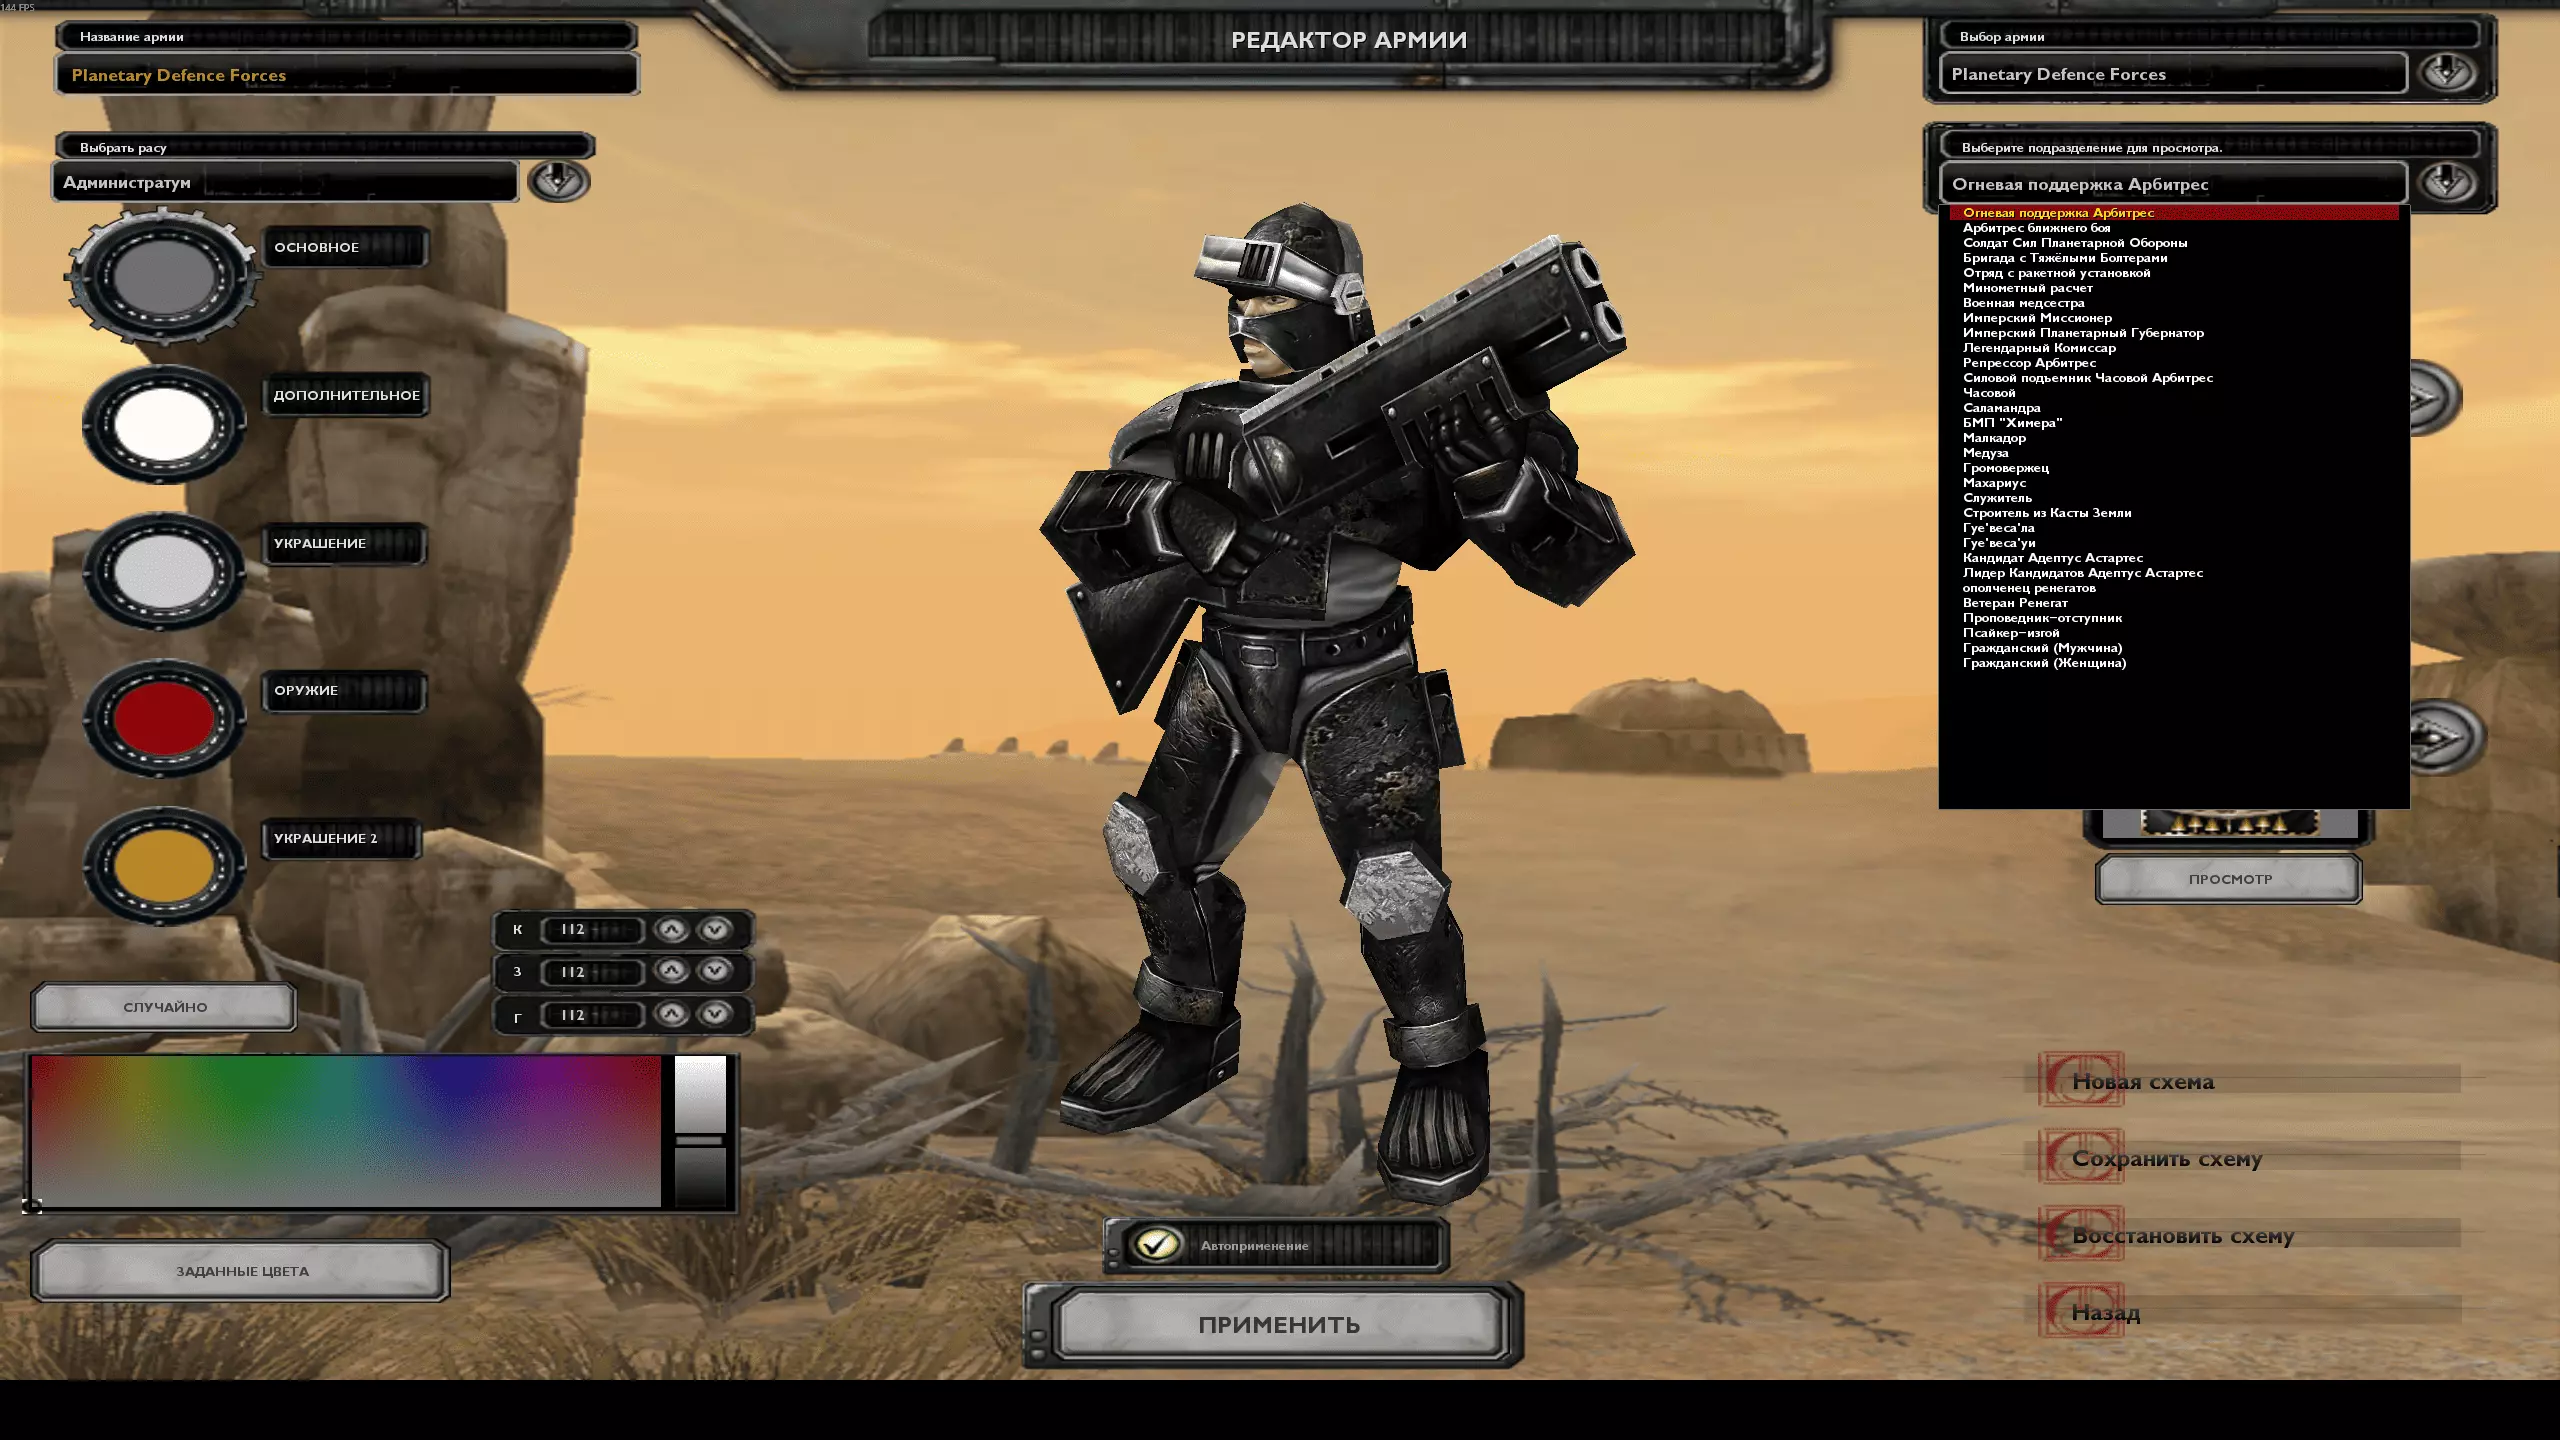Image resolution: width=2560 pixels, height=1440 pixels.
Task: Click the СЛУЧАЙНО random colors button
Action: point(165,1007)
